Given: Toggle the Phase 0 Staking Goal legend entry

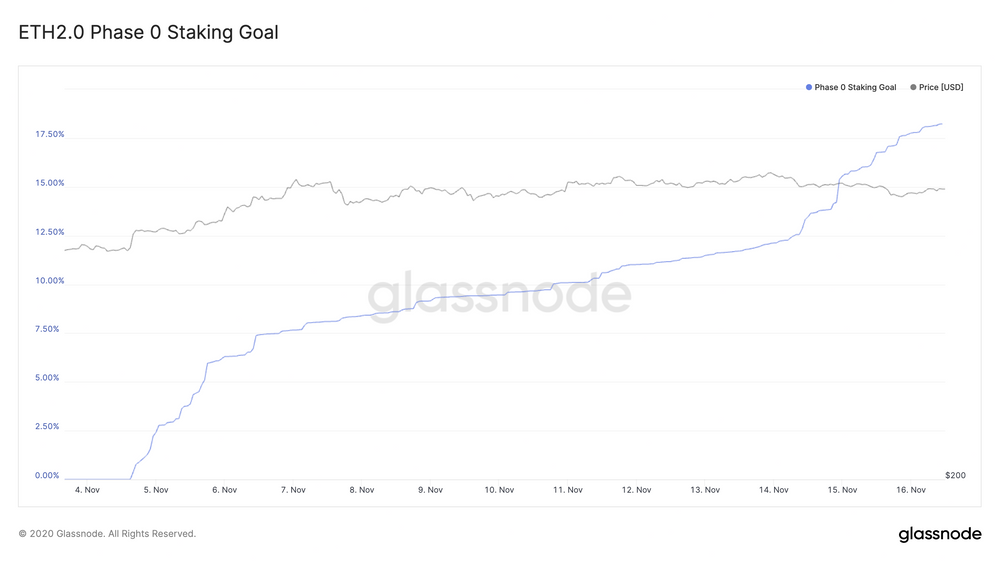Looking at the screenshot, I should tap(851, 87).
